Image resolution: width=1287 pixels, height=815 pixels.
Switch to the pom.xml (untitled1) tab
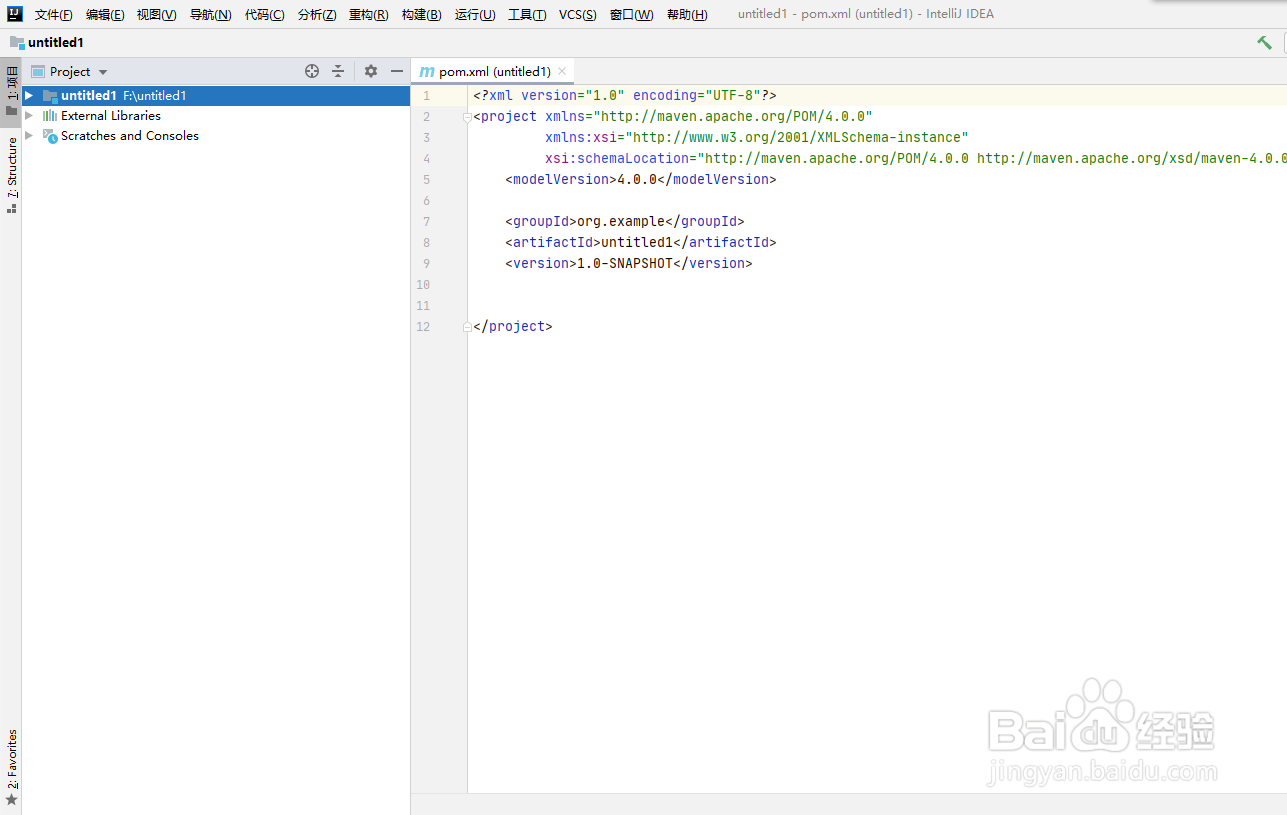click(x=494, y=72)
